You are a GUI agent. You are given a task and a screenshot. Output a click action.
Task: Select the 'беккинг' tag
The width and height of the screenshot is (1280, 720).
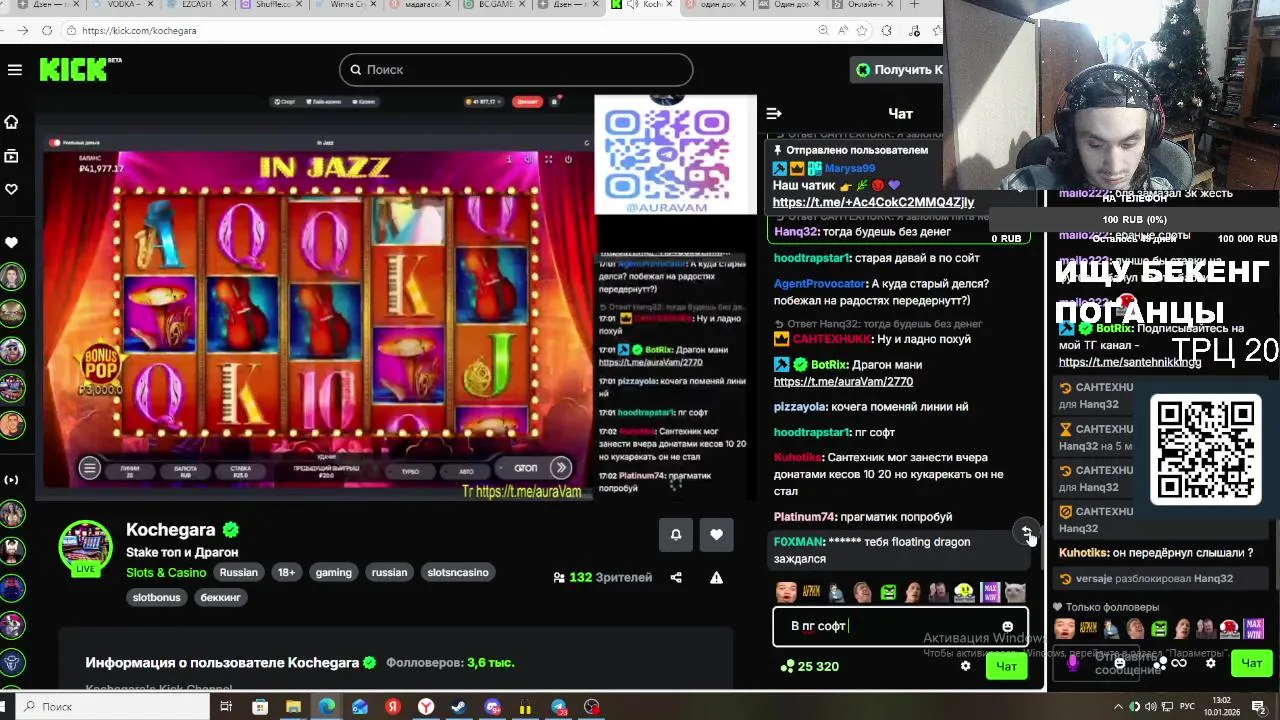tap(220, 597)
